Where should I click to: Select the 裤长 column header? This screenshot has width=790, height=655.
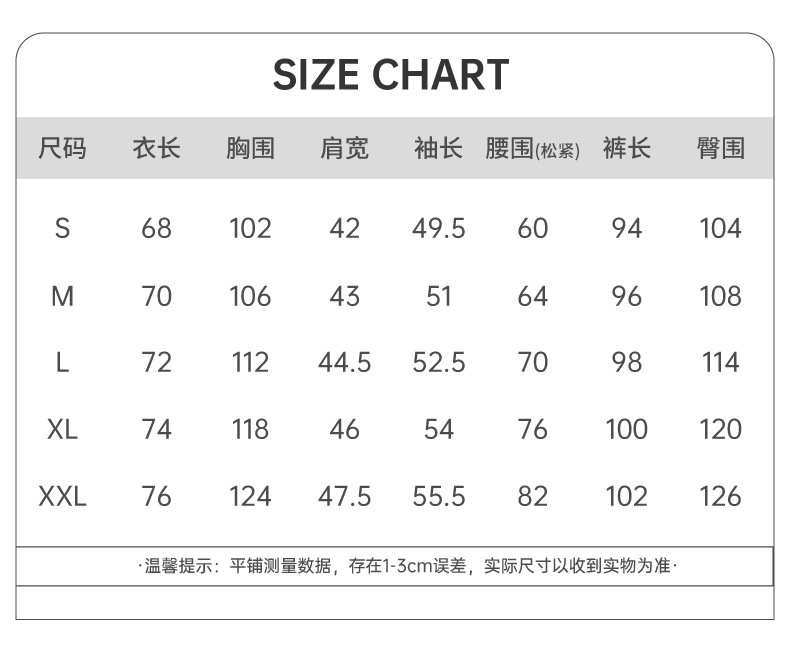pos(626,149)
